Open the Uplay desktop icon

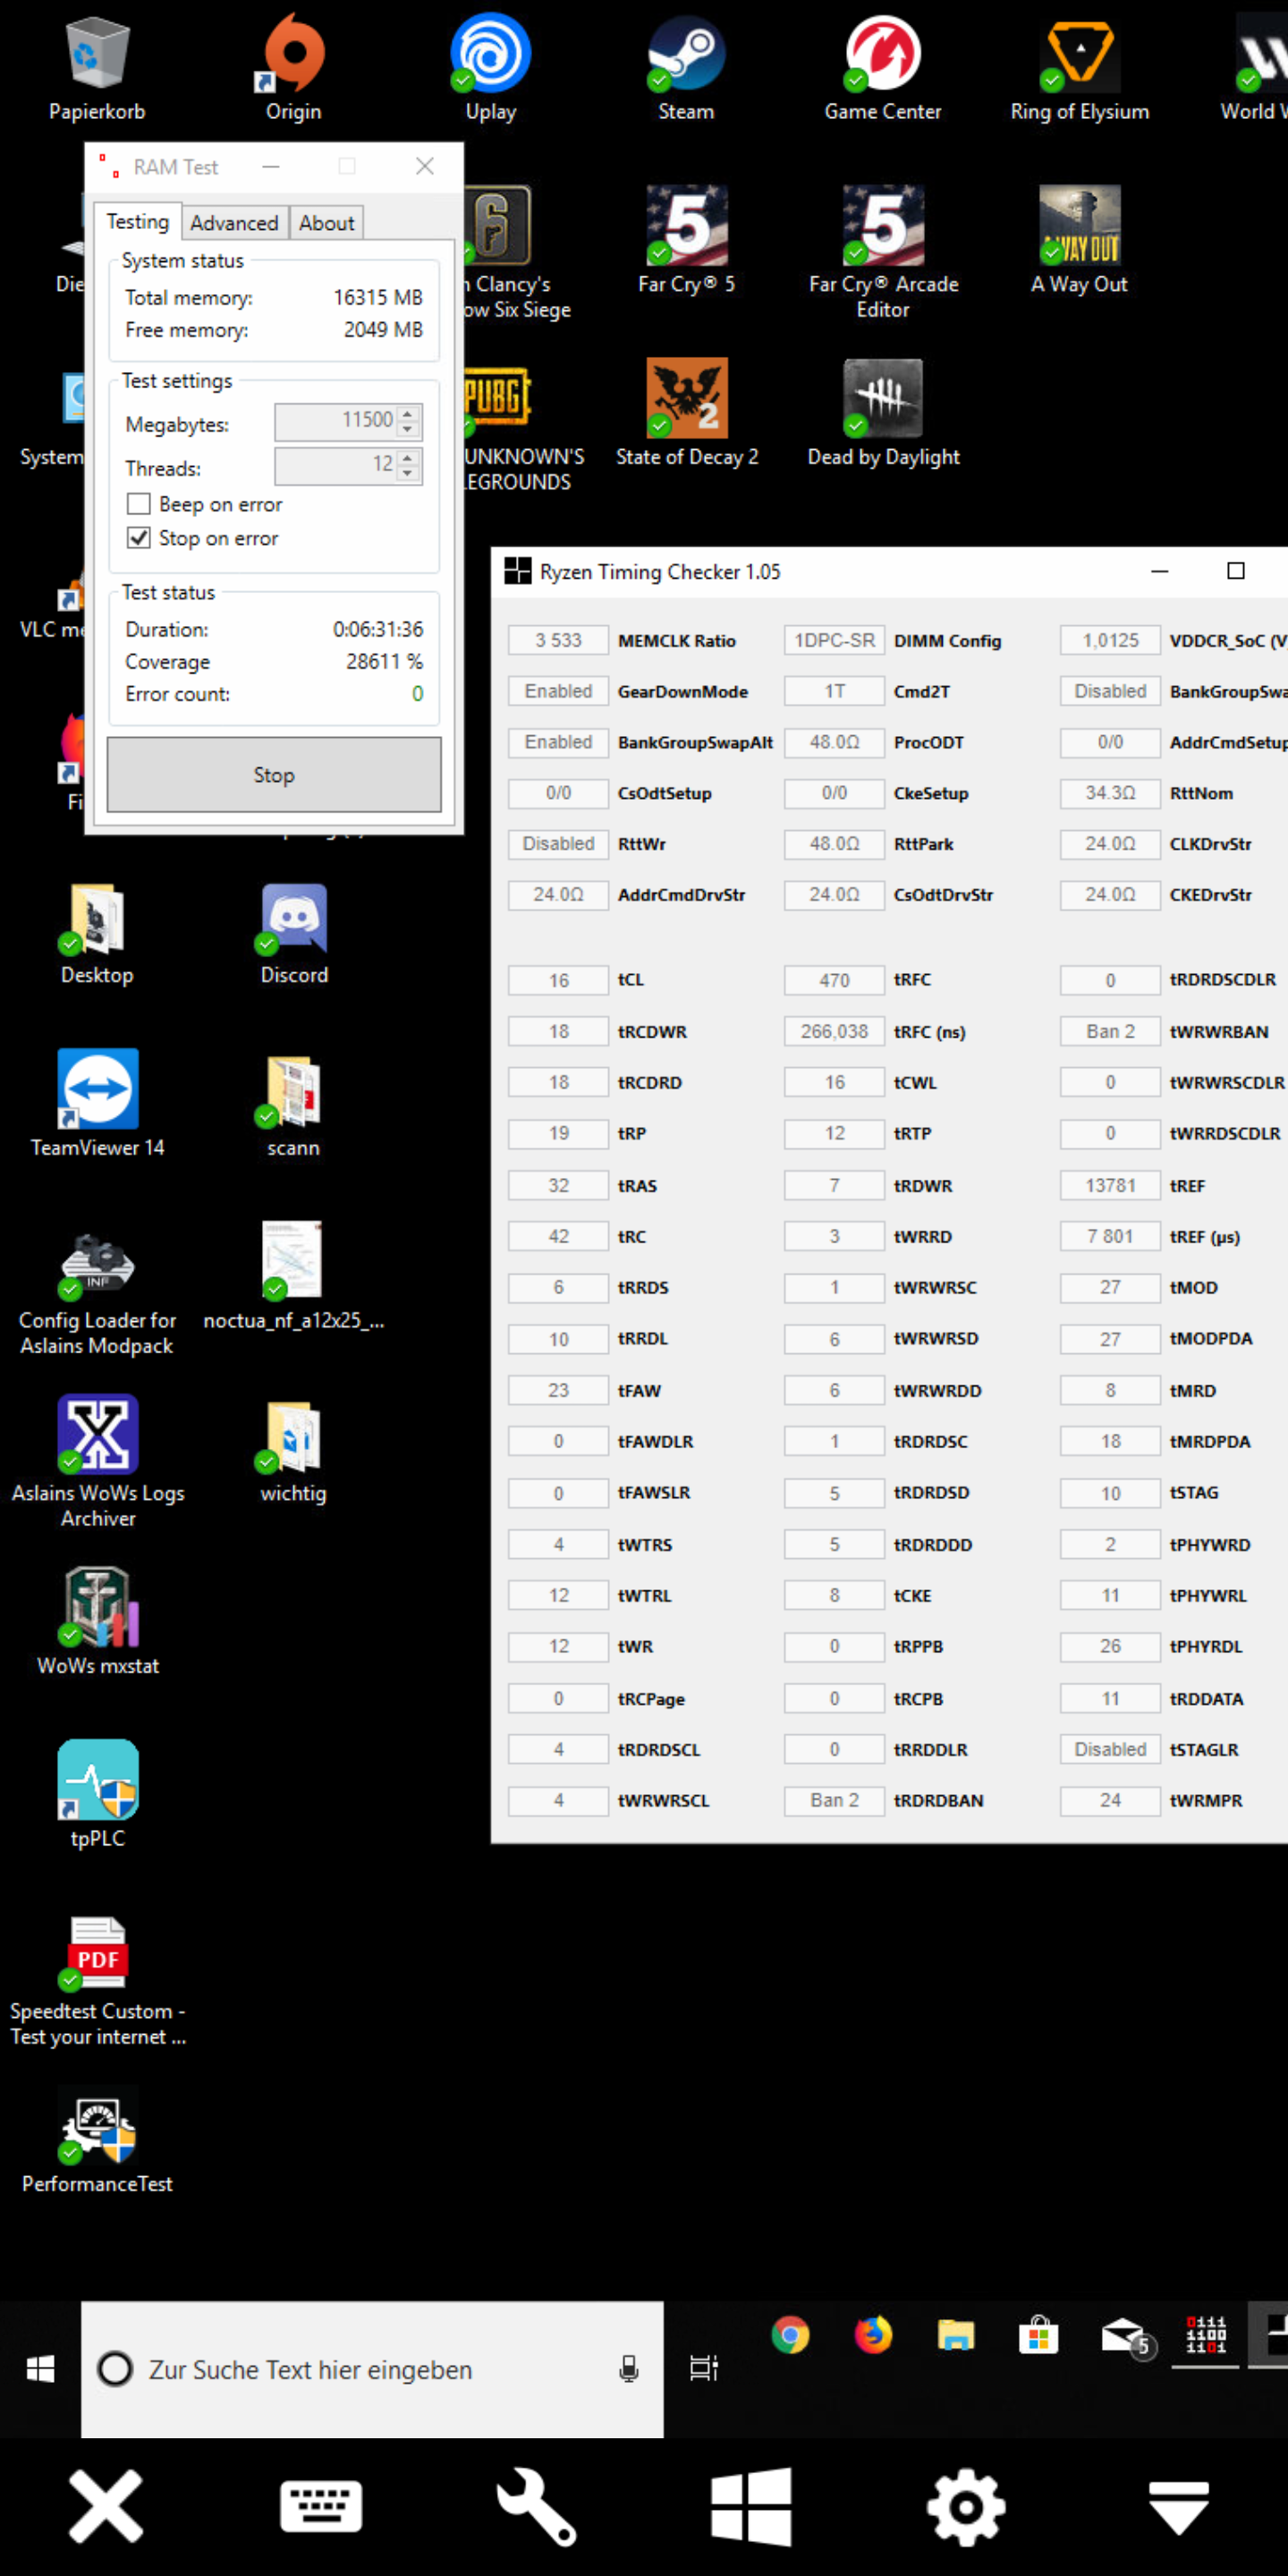[490, 68]
